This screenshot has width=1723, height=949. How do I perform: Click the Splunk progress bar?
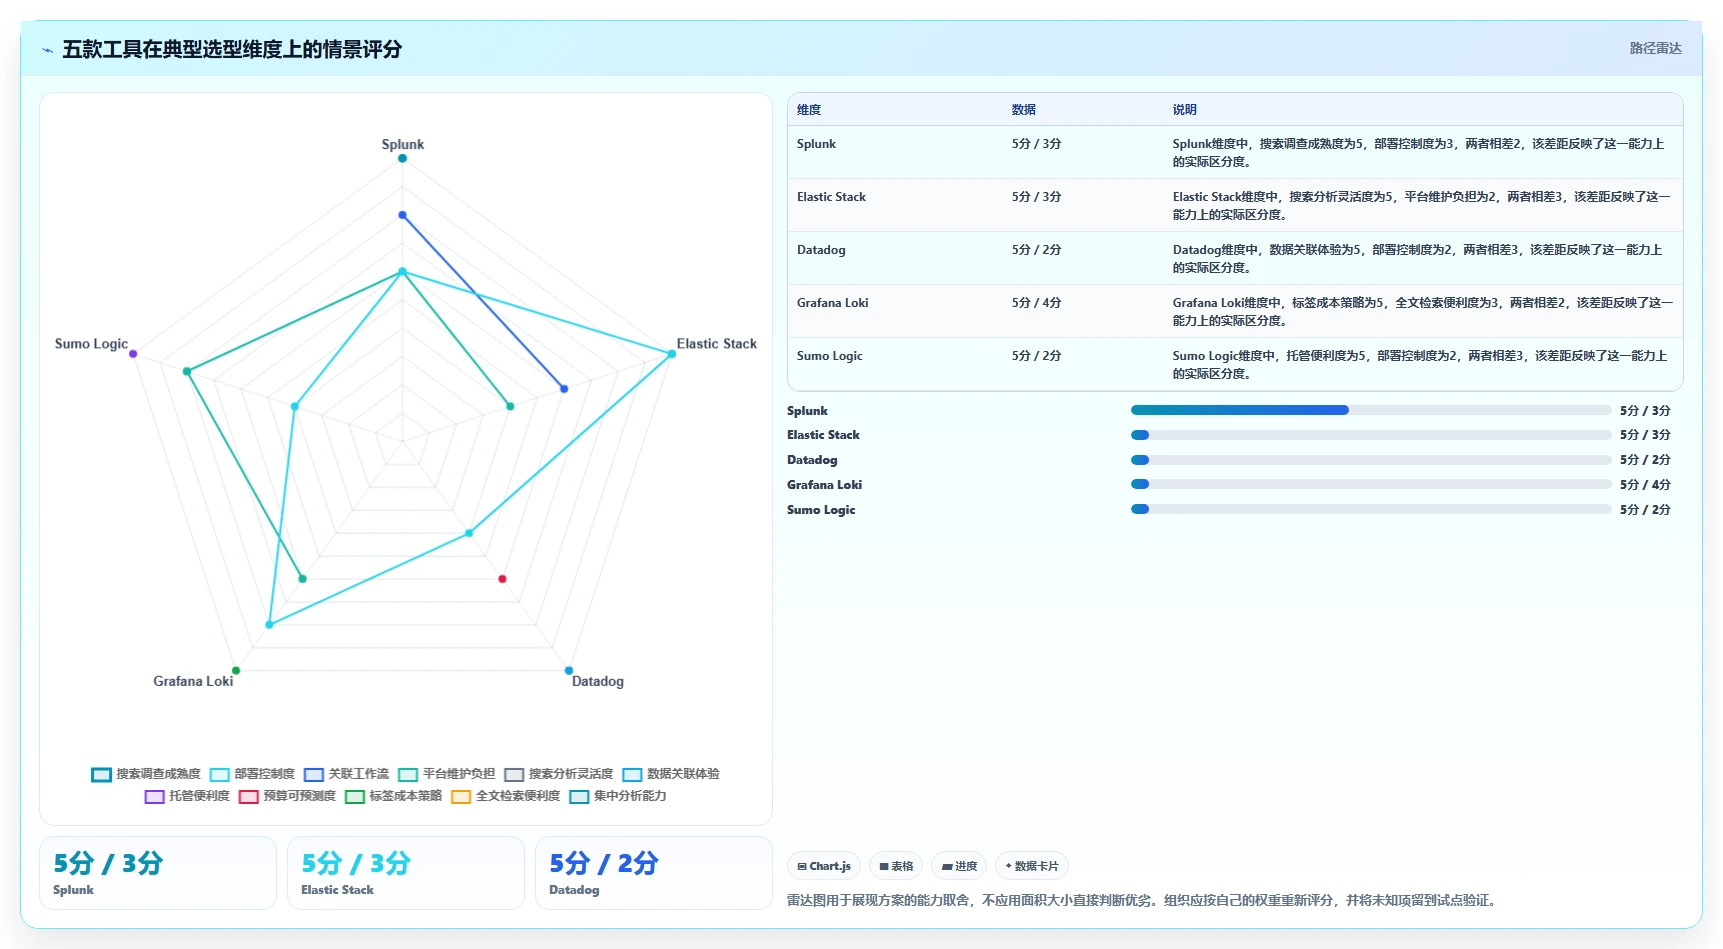1371,410
